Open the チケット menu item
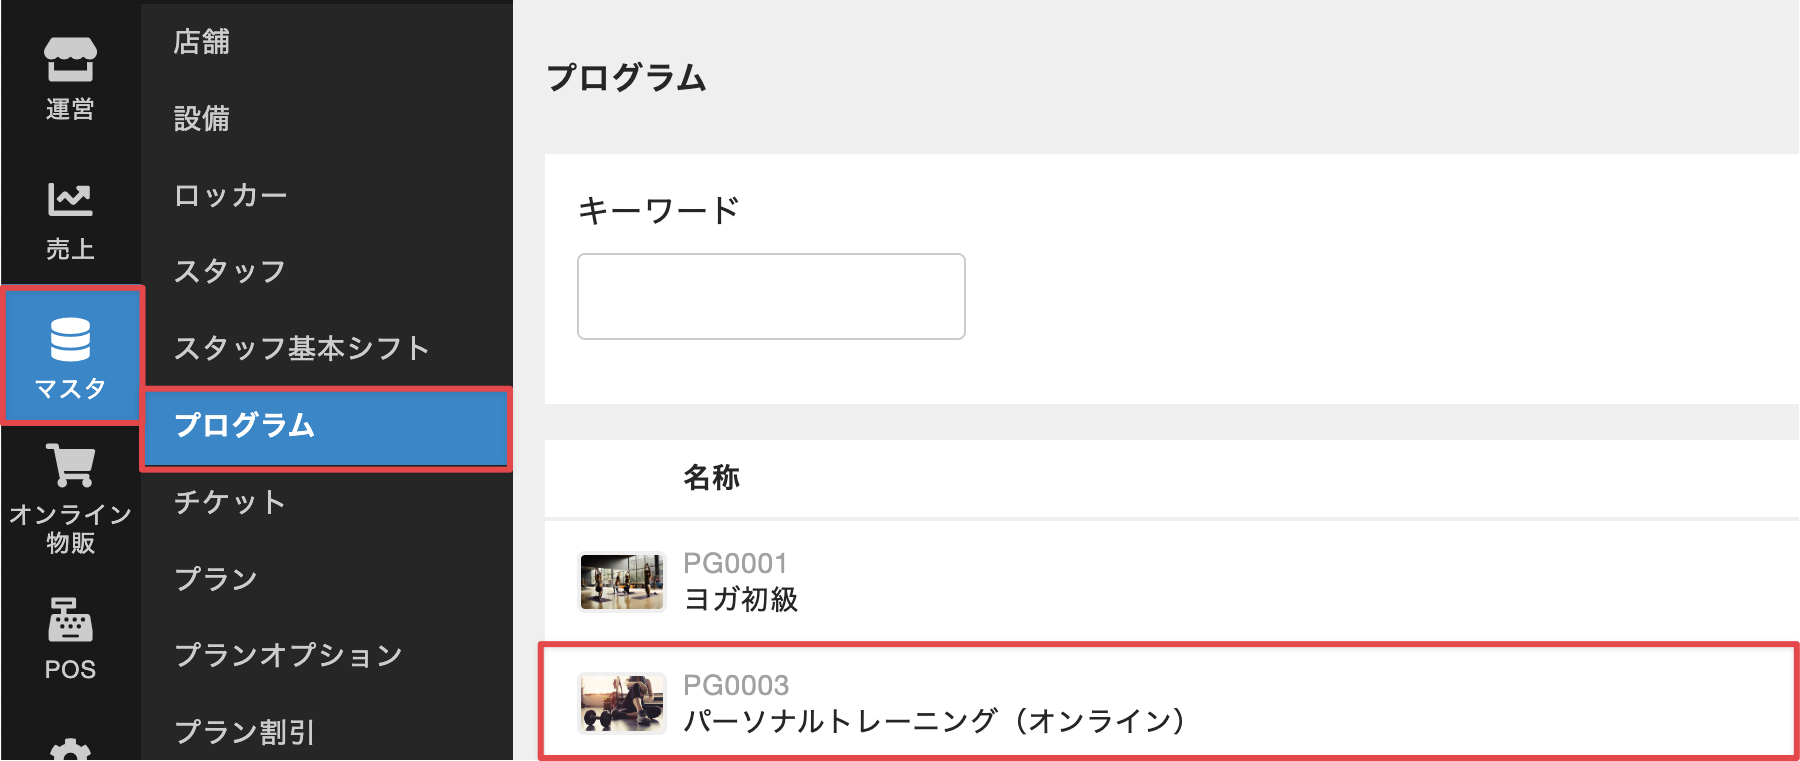The width and height of the screenshot is (1800, 761). tap(230, 502)
